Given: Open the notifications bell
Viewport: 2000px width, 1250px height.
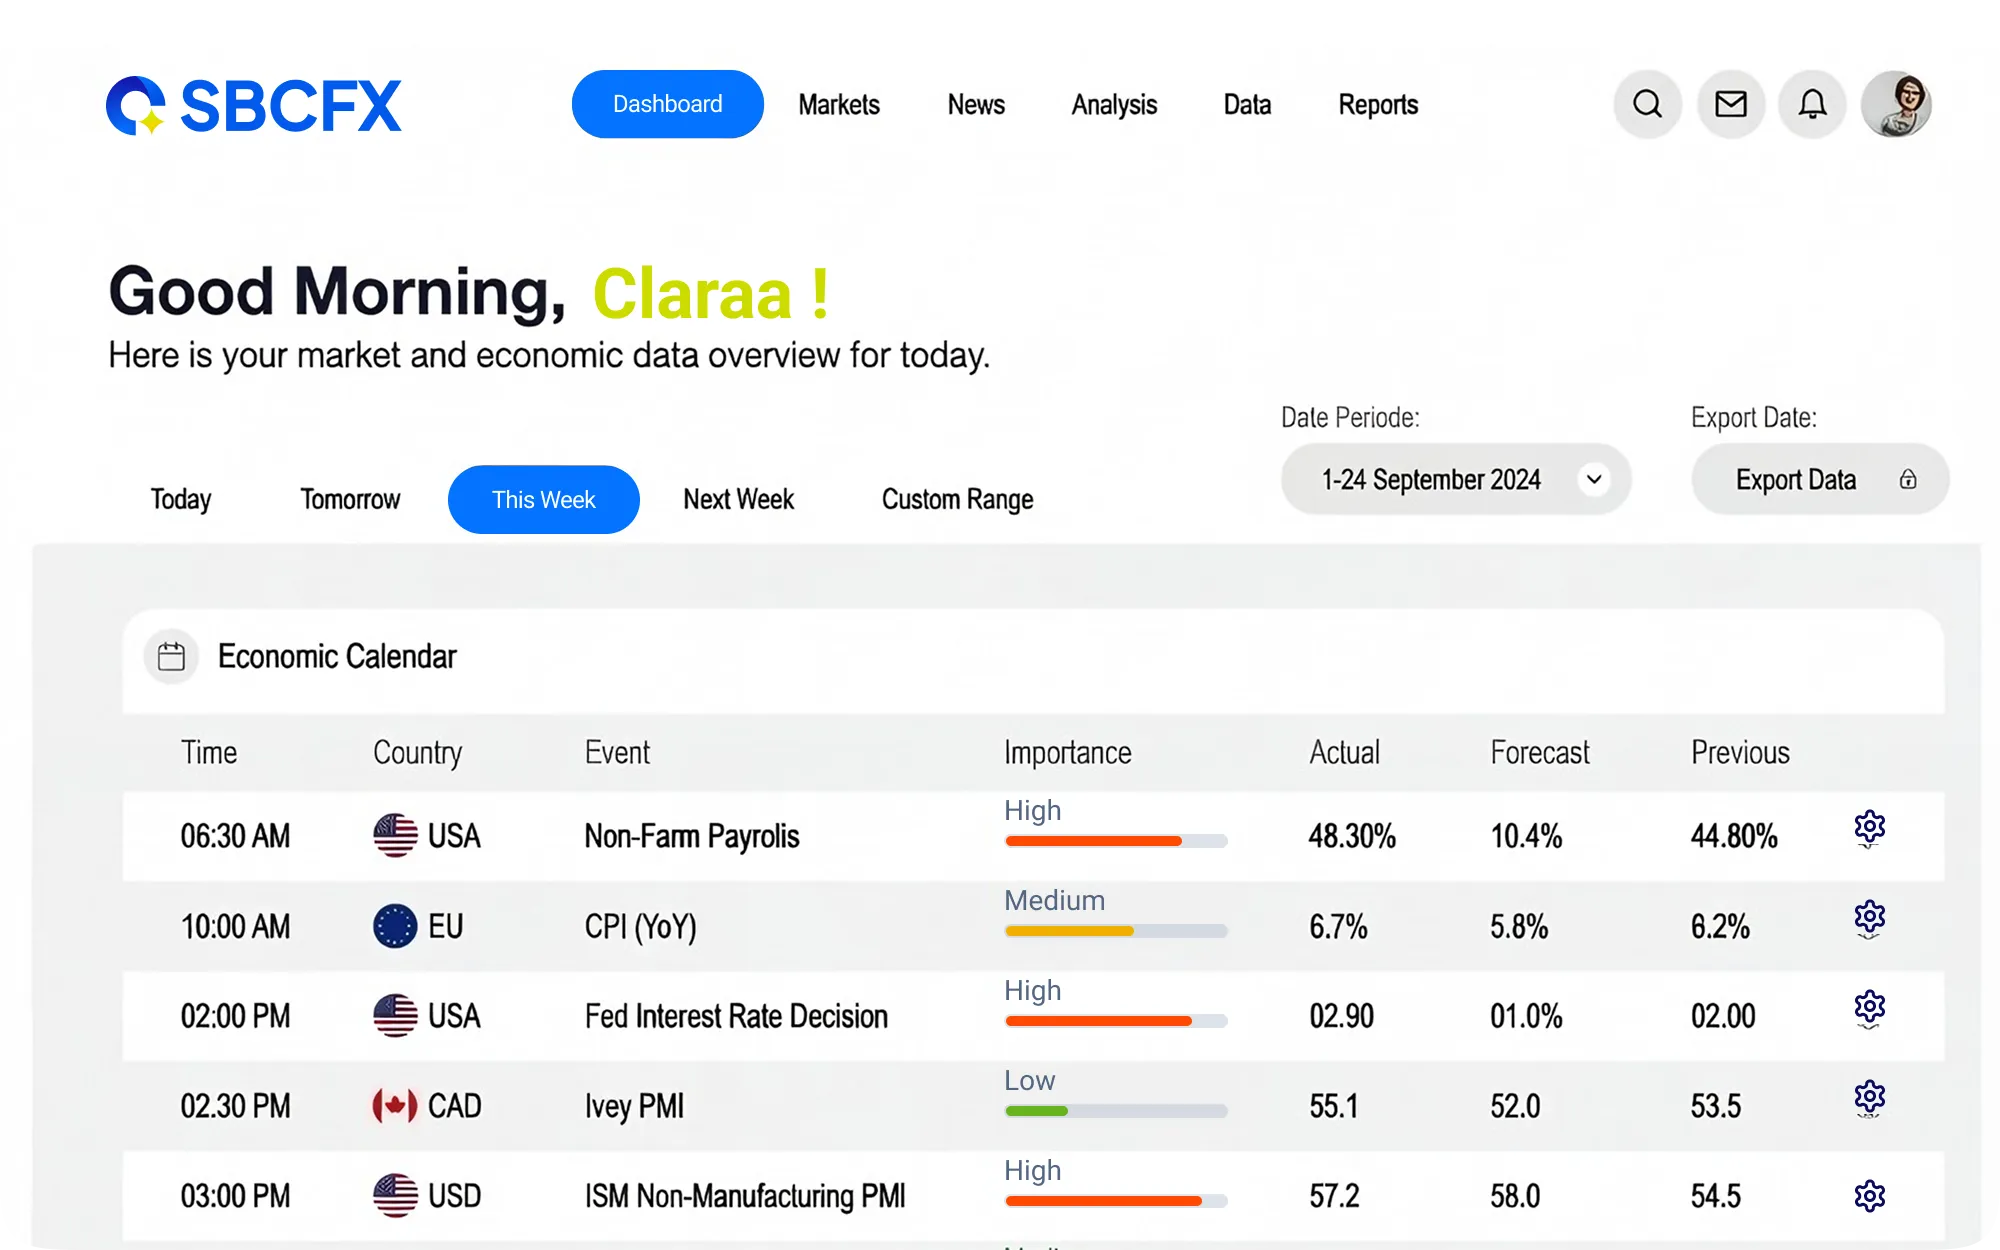Looking at the screenshot, I should pyautogui.click(x=1812, y=104).
